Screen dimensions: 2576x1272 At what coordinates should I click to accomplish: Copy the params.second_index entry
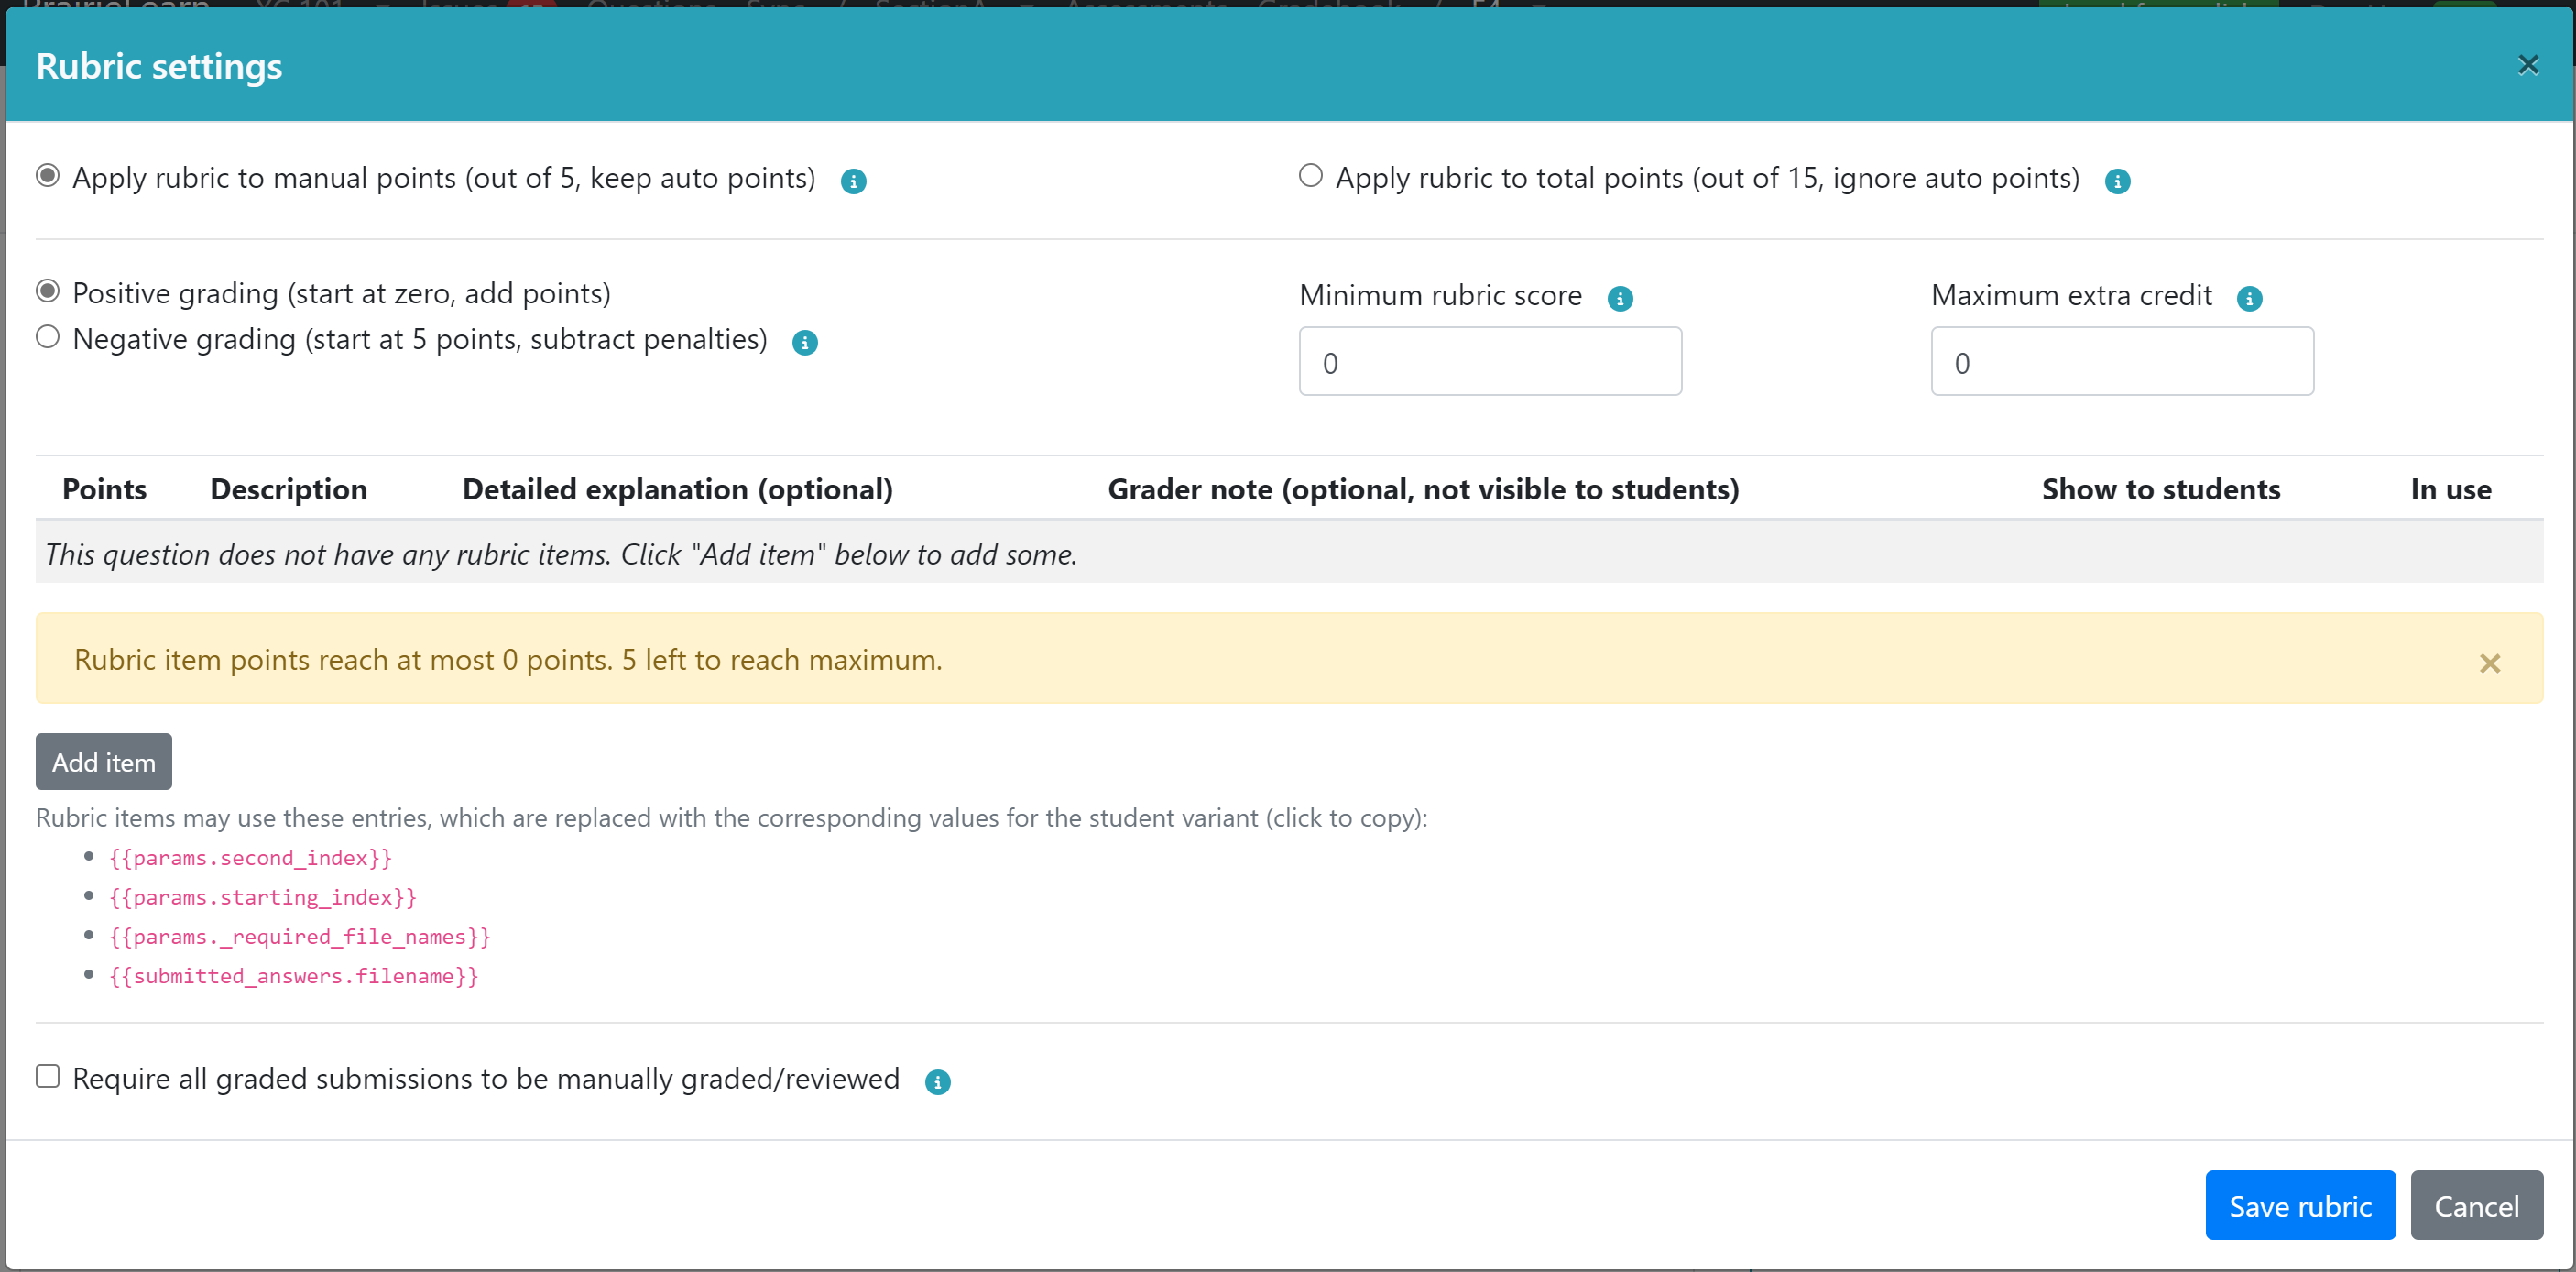point(250,858)
